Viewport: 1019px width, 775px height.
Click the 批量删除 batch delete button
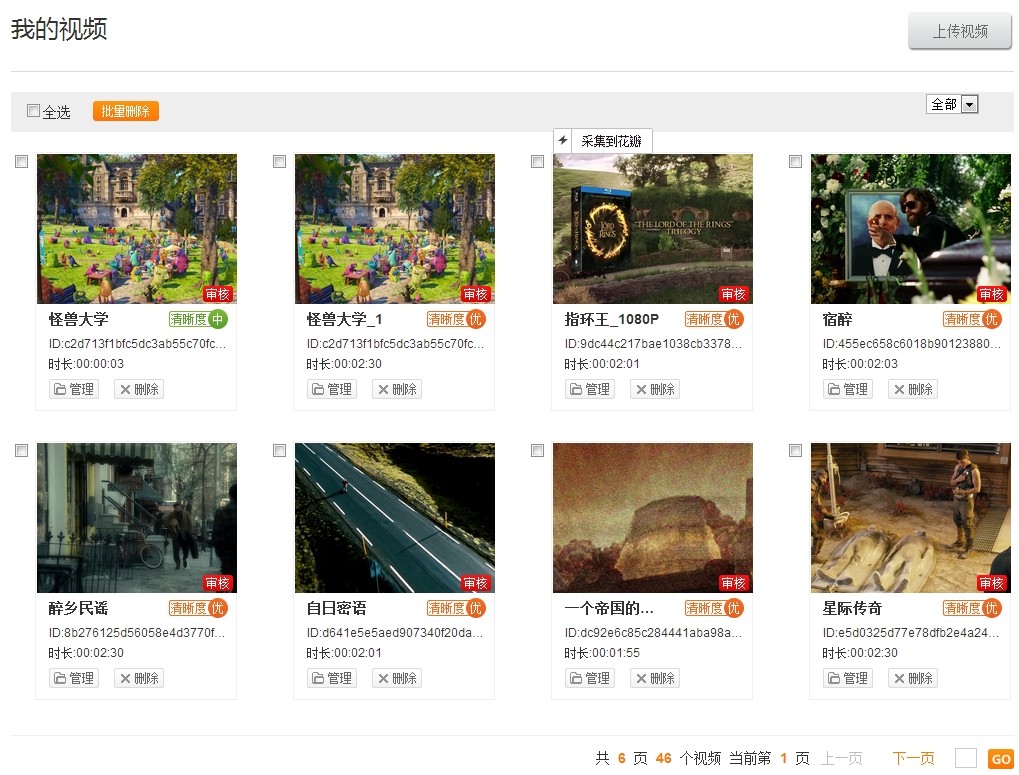(125, 111)
